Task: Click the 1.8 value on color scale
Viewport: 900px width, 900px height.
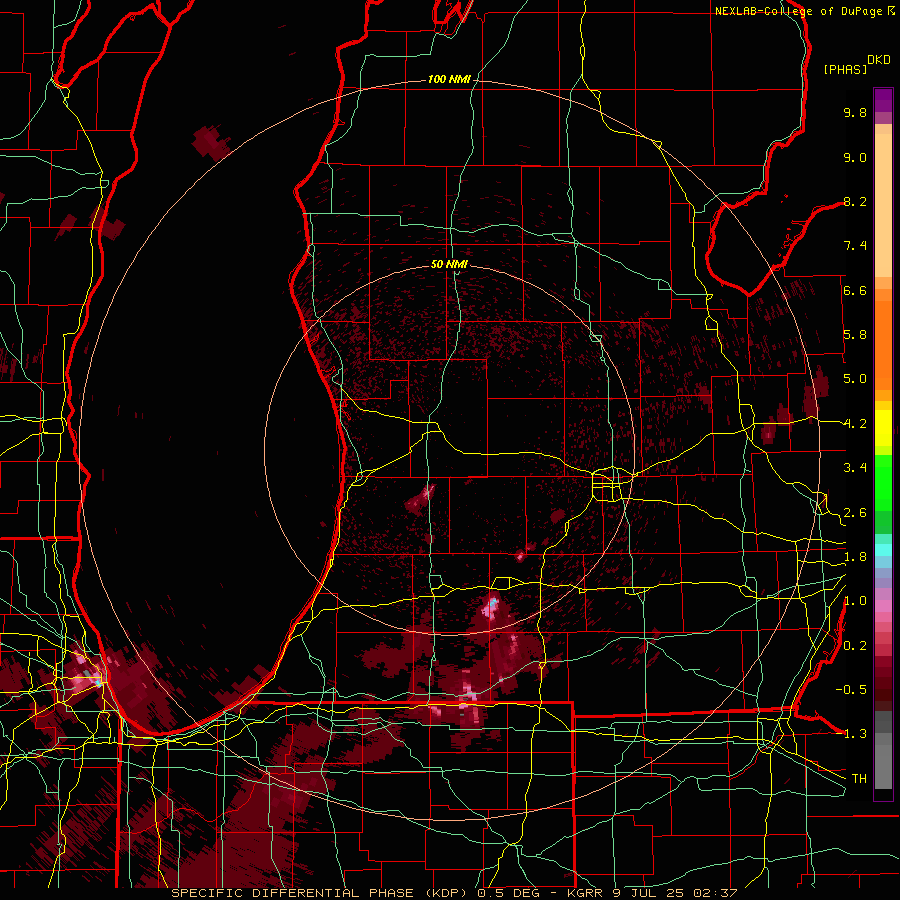Action: pyautogui.click(x=855, y=557)
